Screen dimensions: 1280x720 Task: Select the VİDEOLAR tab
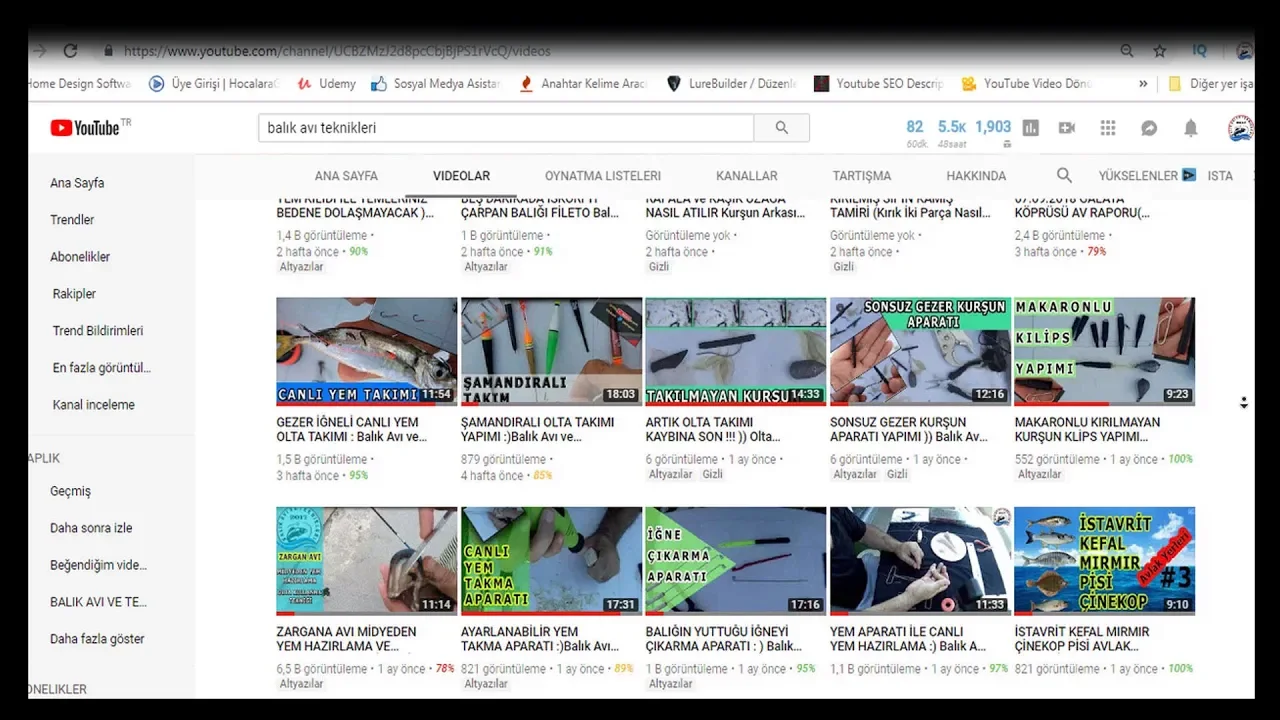tap(461, 175)
